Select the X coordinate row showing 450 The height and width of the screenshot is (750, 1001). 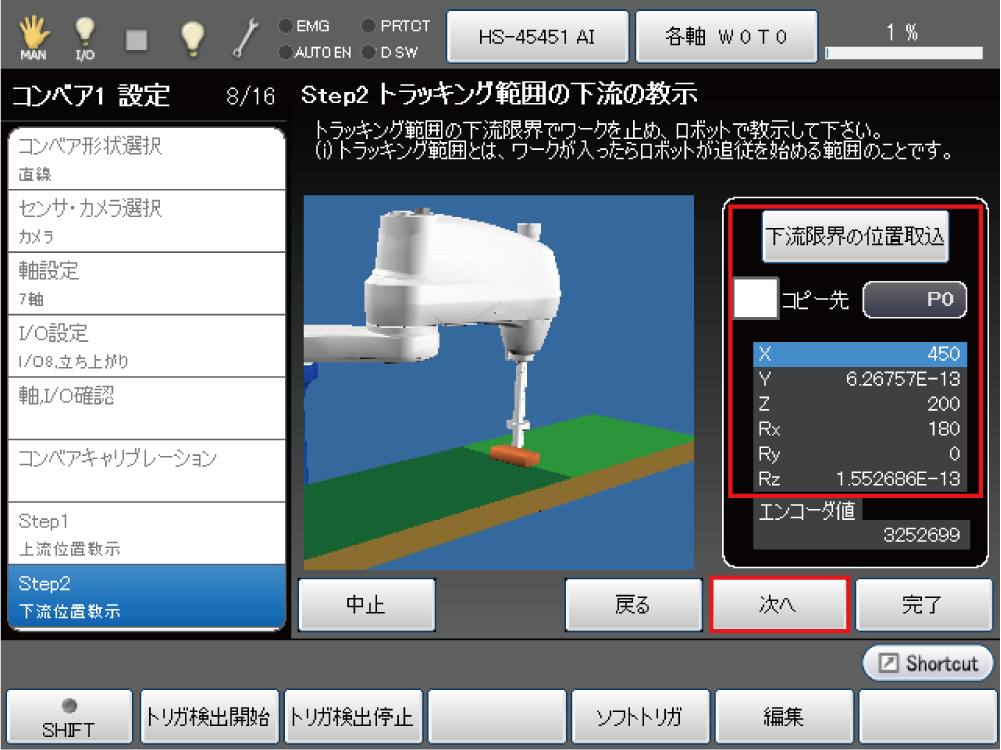860,354
